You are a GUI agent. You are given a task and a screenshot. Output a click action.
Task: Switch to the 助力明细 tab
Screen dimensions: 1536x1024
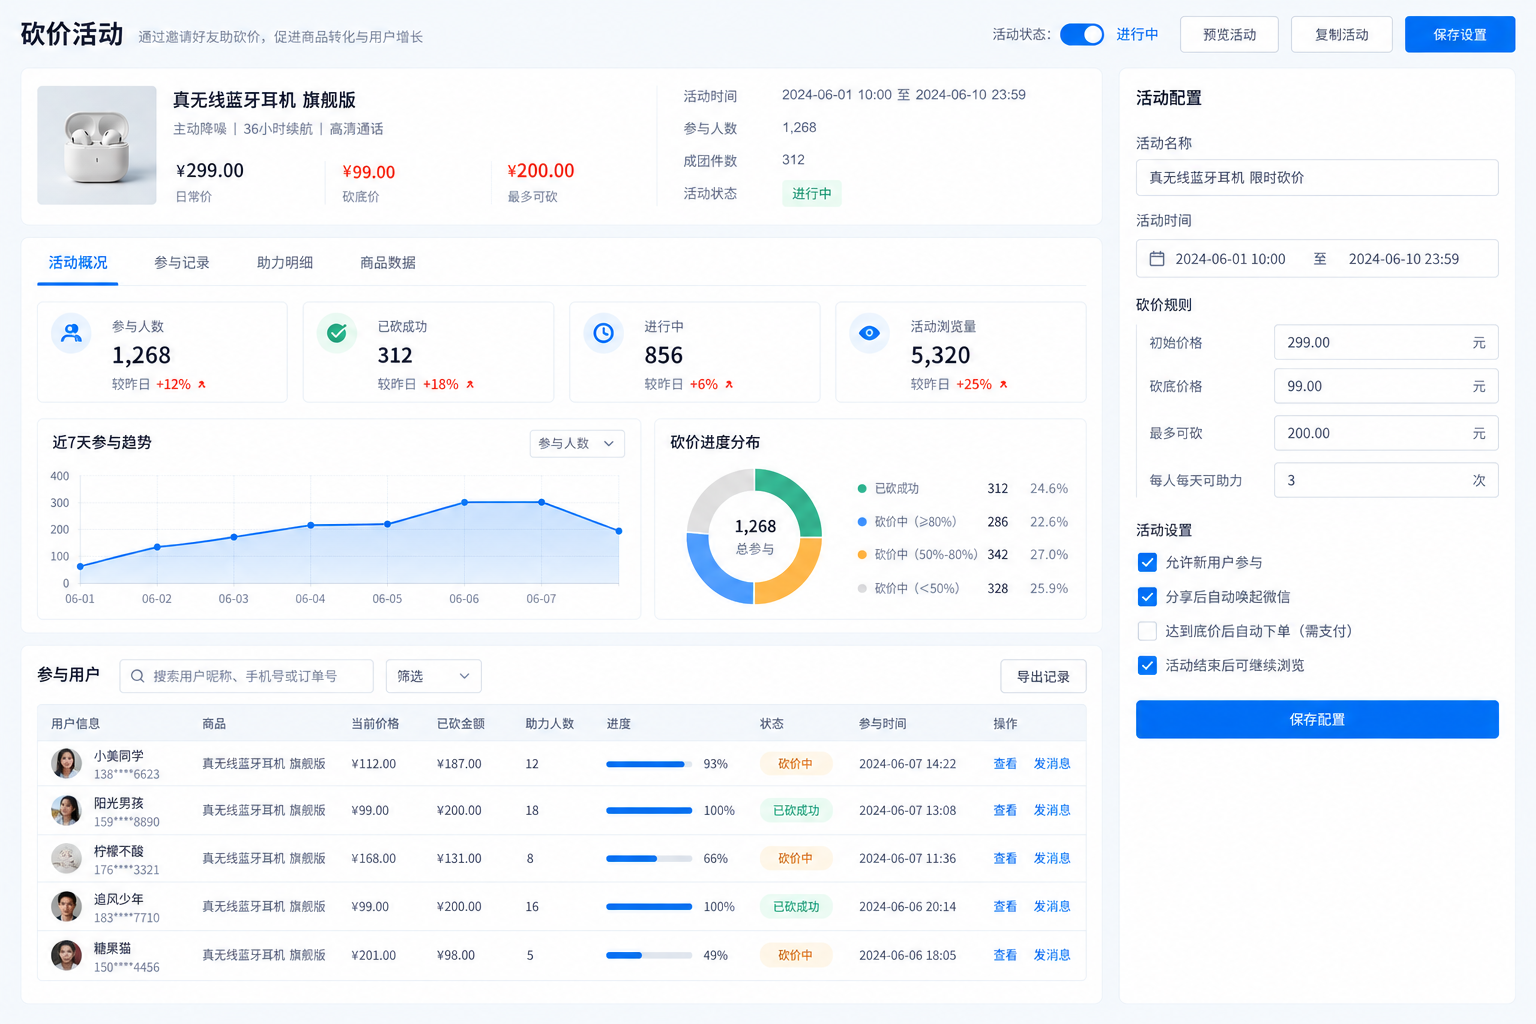click(x=285, y=263)
